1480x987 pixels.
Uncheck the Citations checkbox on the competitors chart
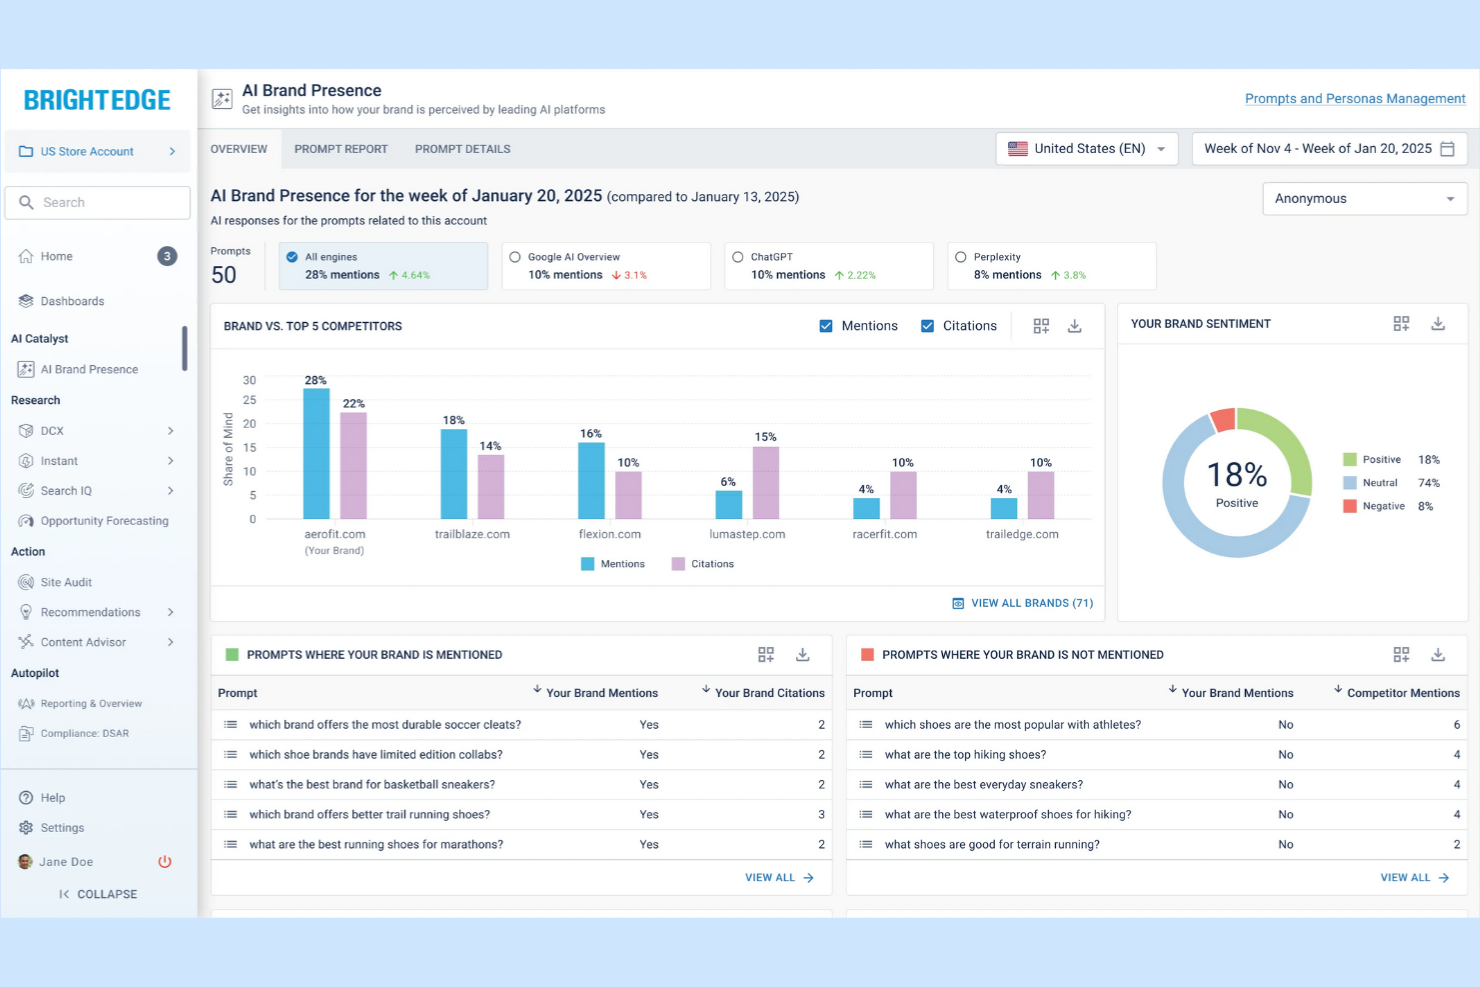927,325
